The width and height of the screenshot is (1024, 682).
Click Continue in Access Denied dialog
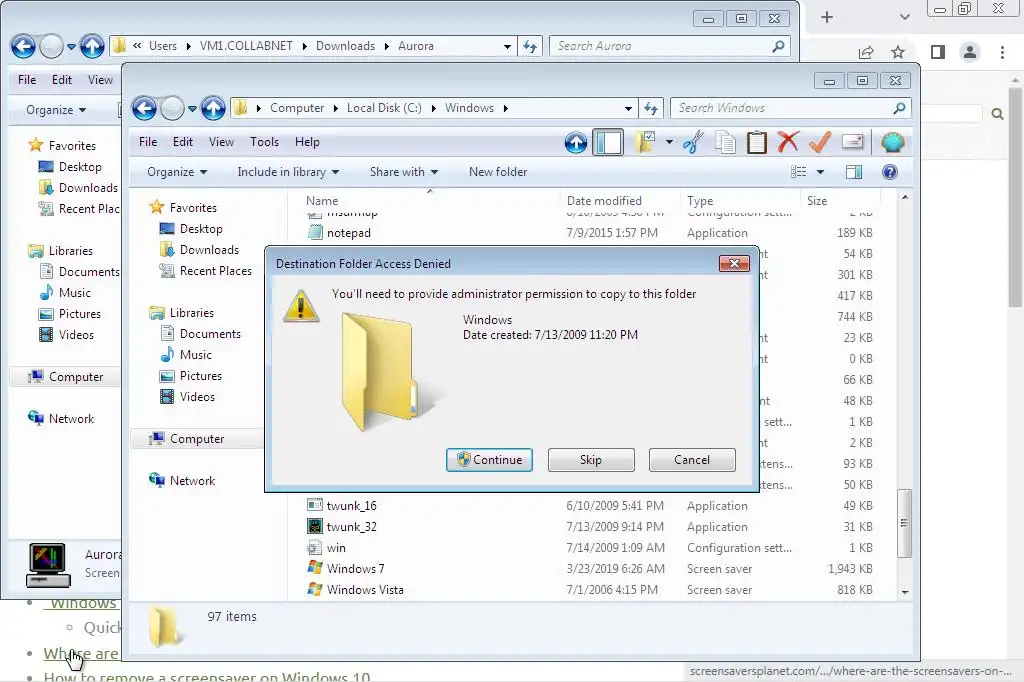coord(489,460)
